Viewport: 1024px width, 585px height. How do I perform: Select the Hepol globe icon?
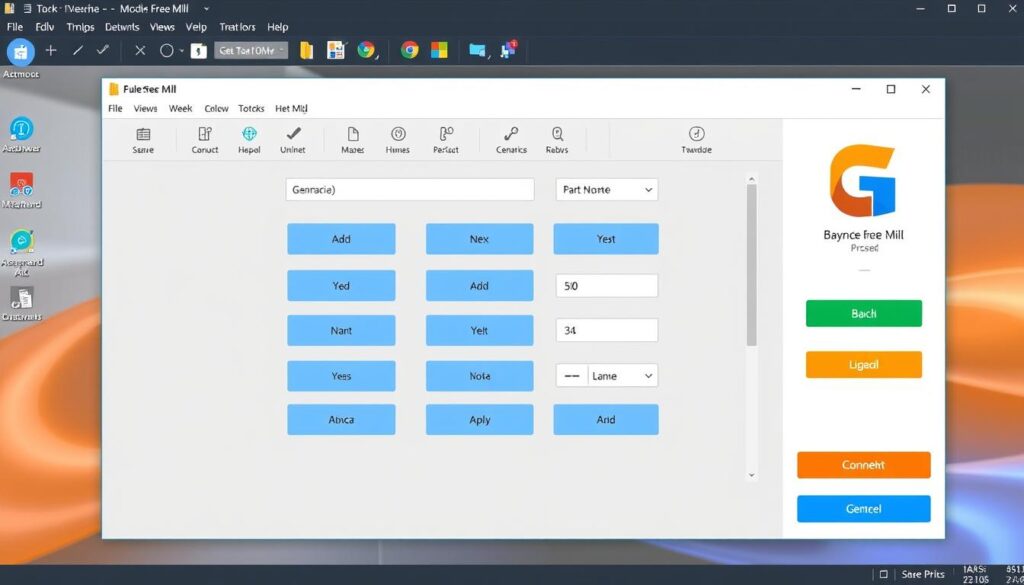tap(249, 140)
